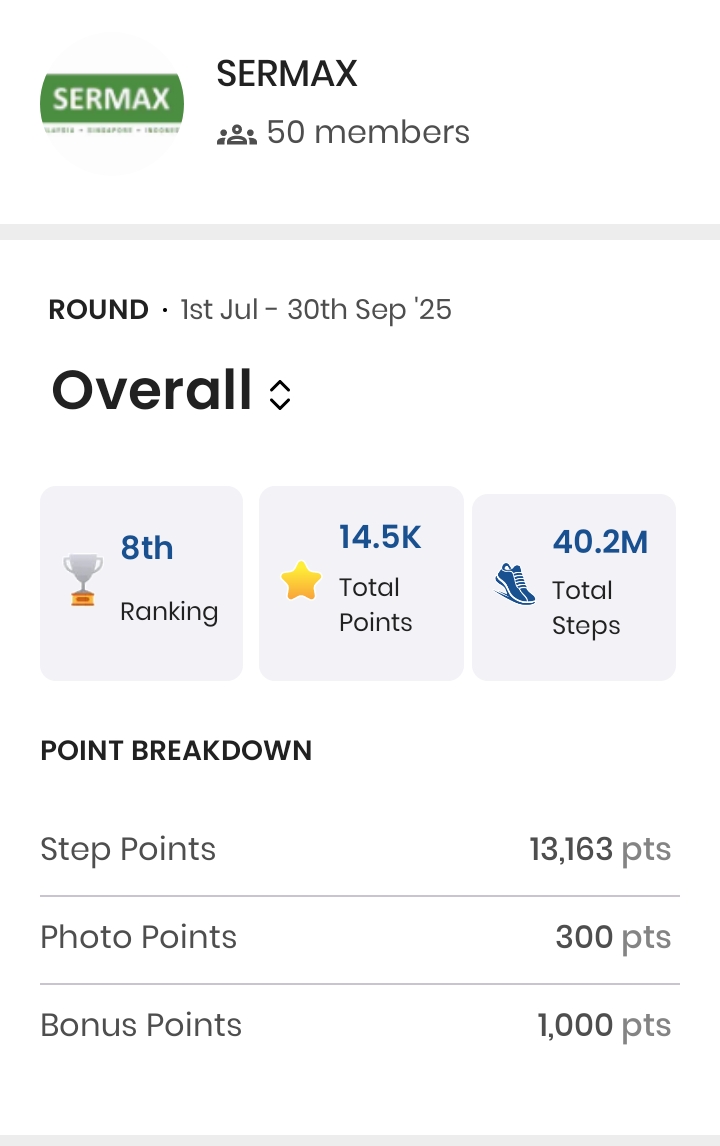
Task: Tap the SERMAX team logo
Action: point(112,104)
